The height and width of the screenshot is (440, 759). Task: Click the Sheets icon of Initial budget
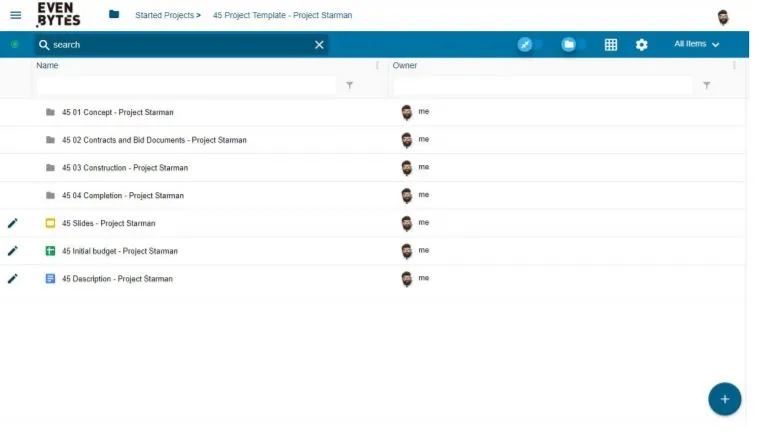[50, 251]
